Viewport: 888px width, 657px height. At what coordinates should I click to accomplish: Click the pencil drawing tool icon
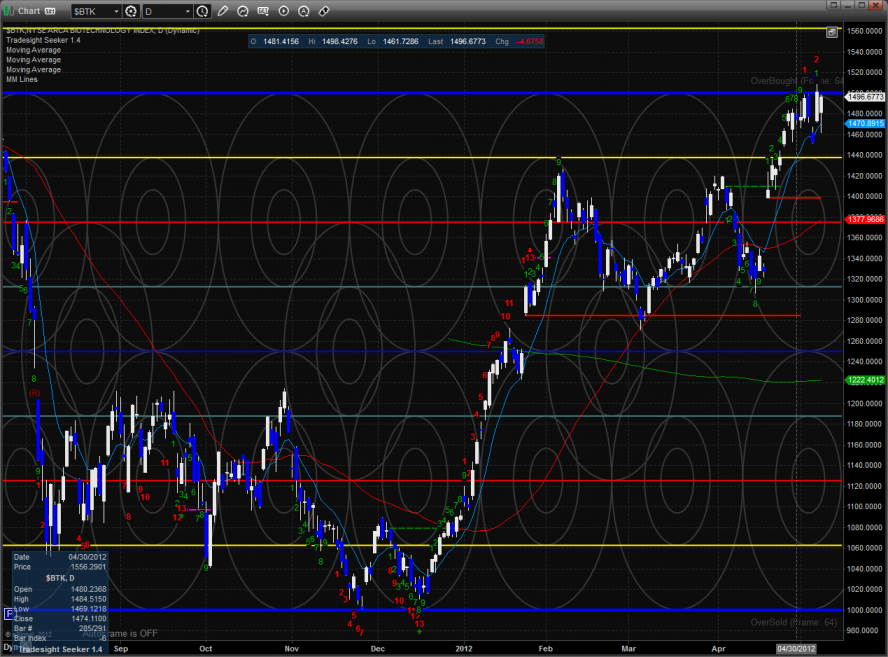point(222,11)
